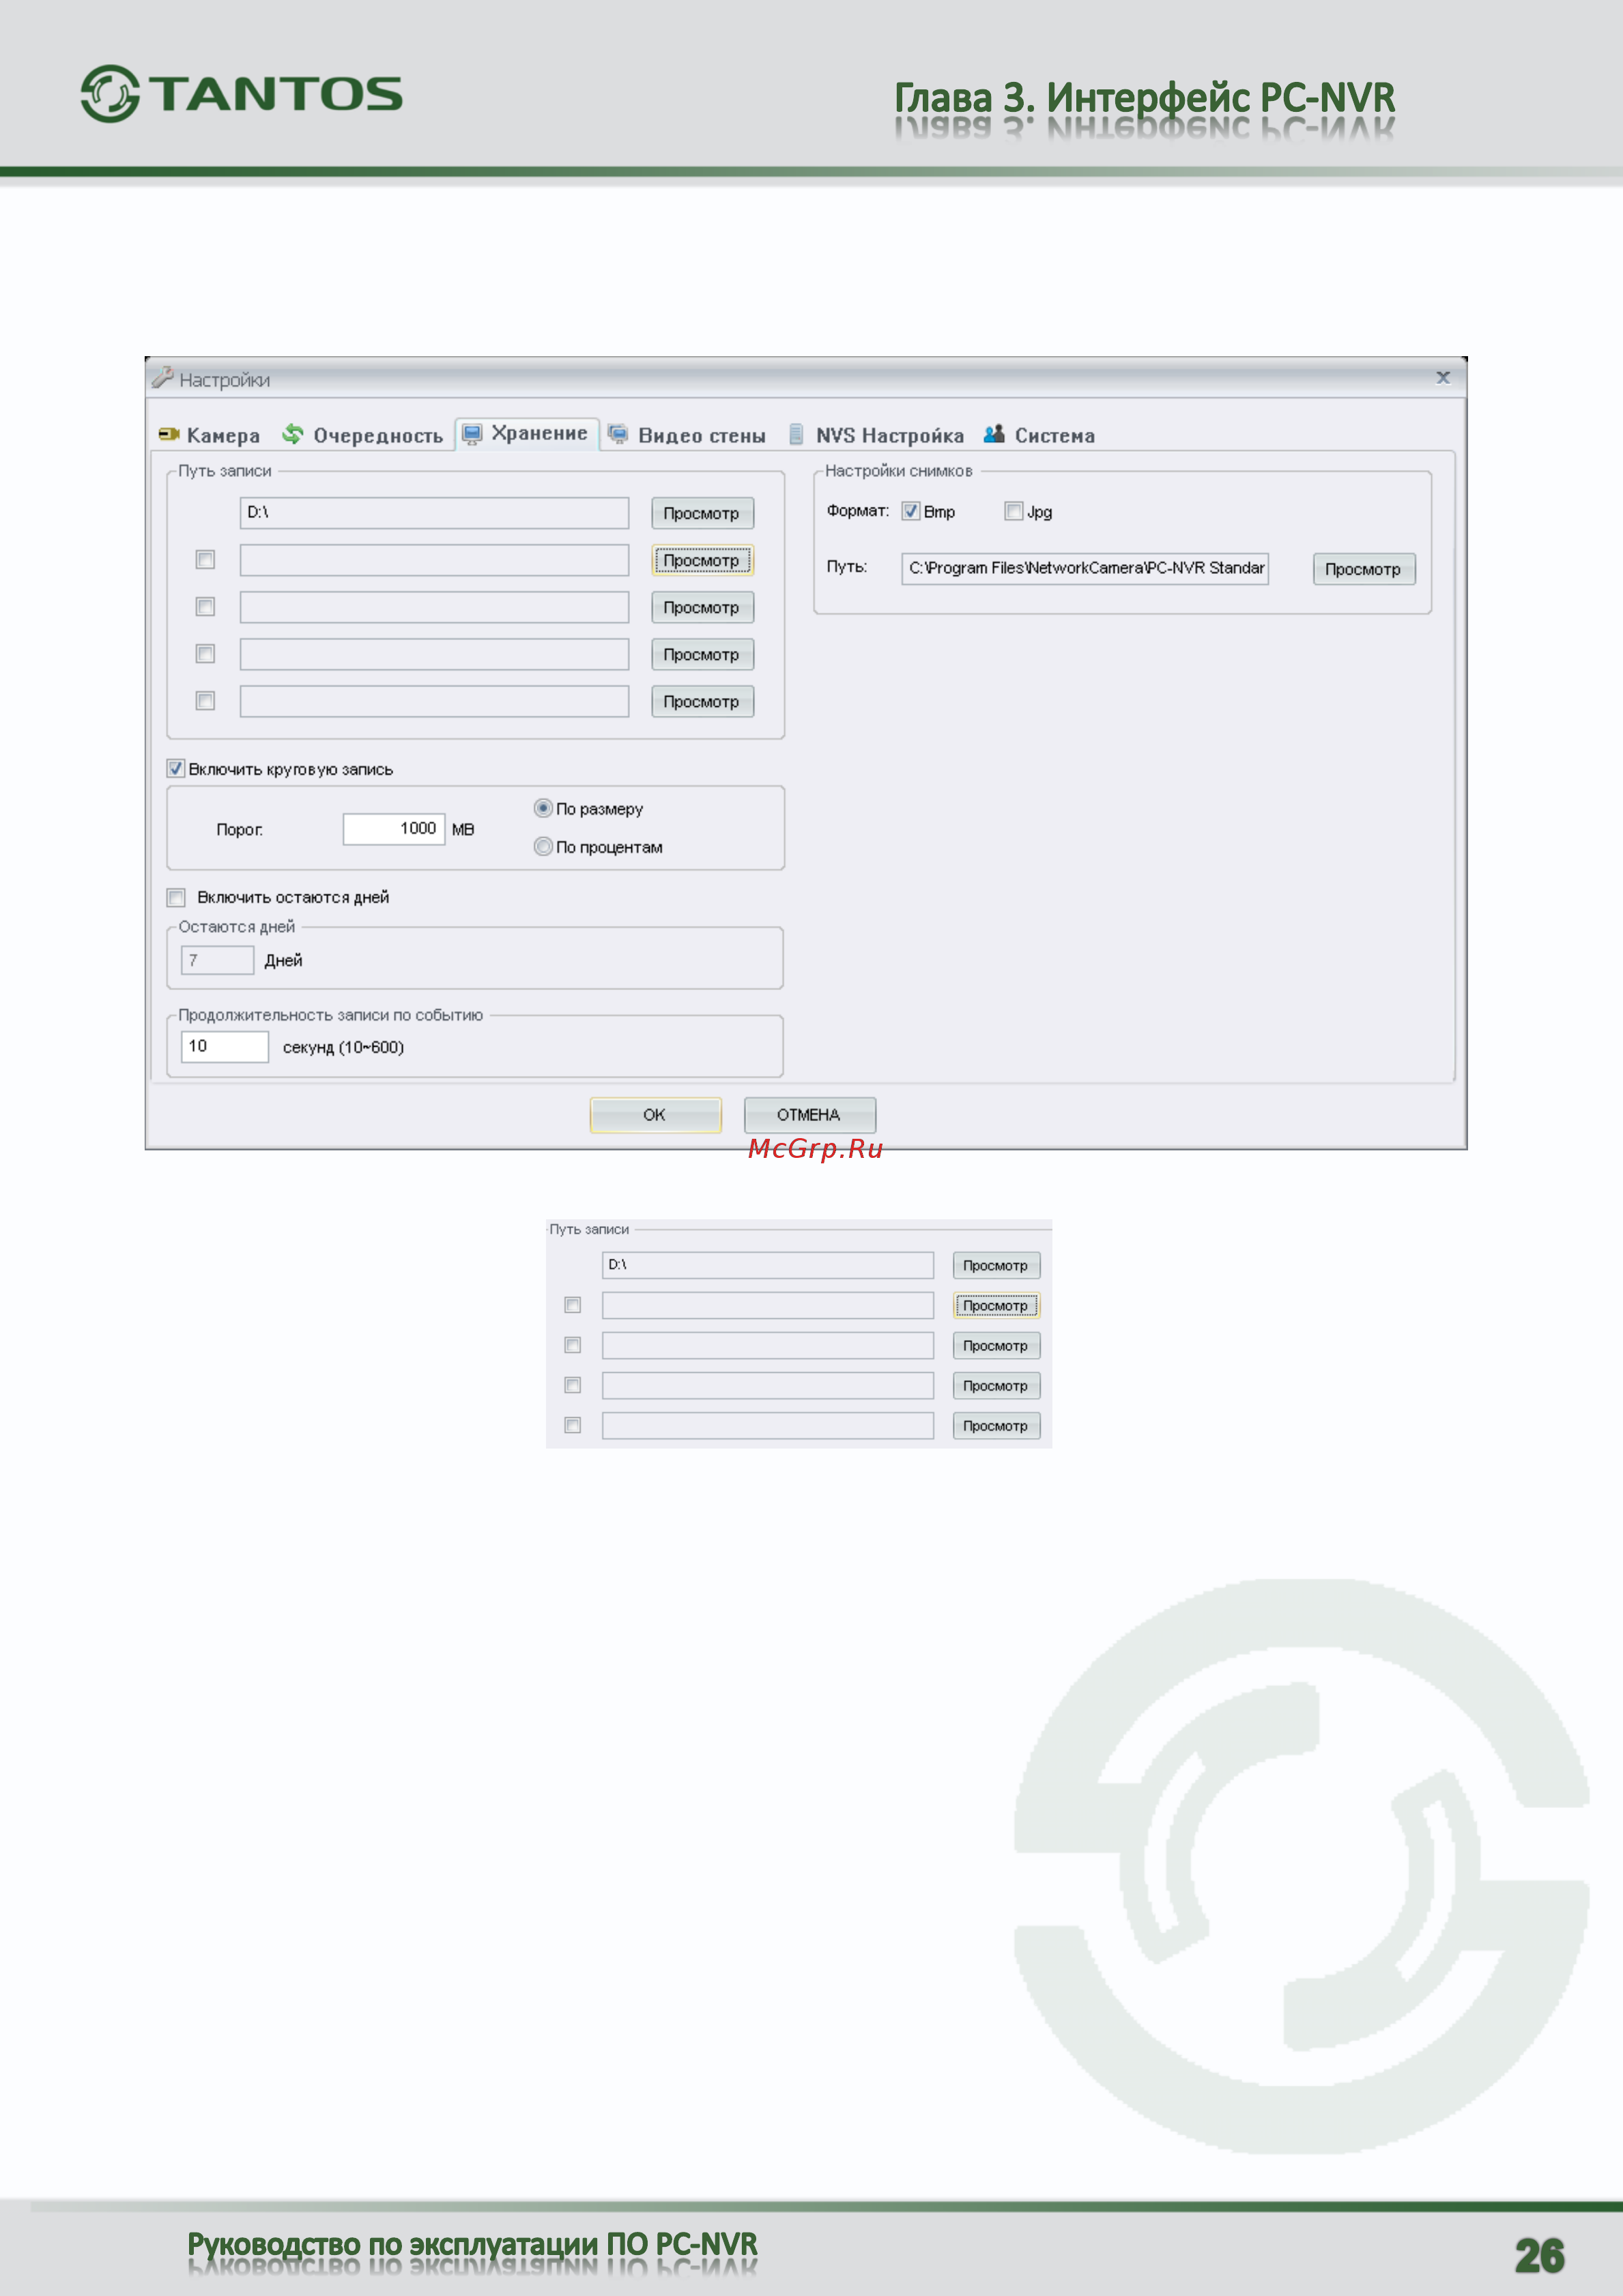Open the Камера tab
The height and width of the screenshot is (2296, 1623).
coord(210,435)
